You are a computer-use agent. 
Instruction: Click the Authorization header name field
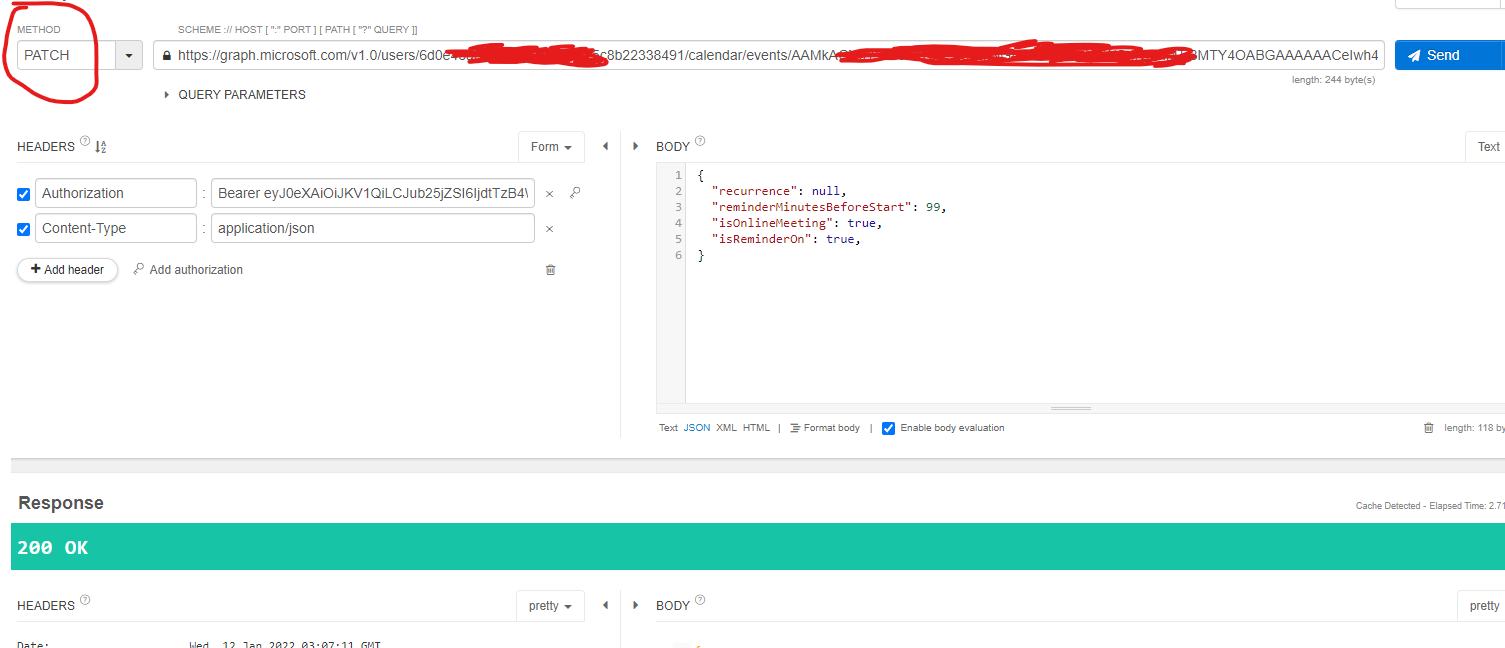(116, 193)
